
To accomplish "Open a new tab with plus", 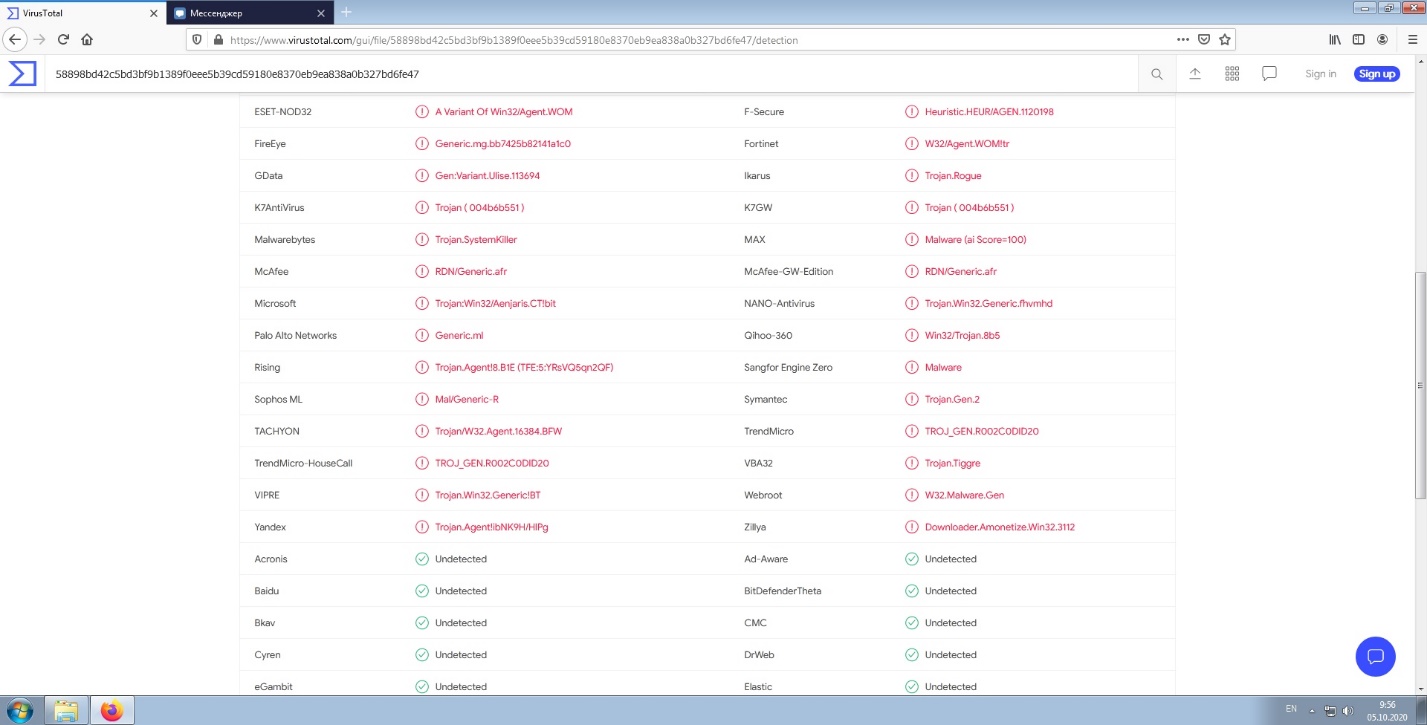I will tap(346, 12).
